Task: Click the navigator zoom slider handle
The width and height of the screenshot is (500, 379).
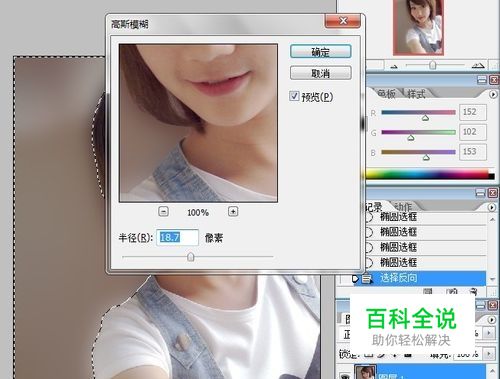Action: 432,65
